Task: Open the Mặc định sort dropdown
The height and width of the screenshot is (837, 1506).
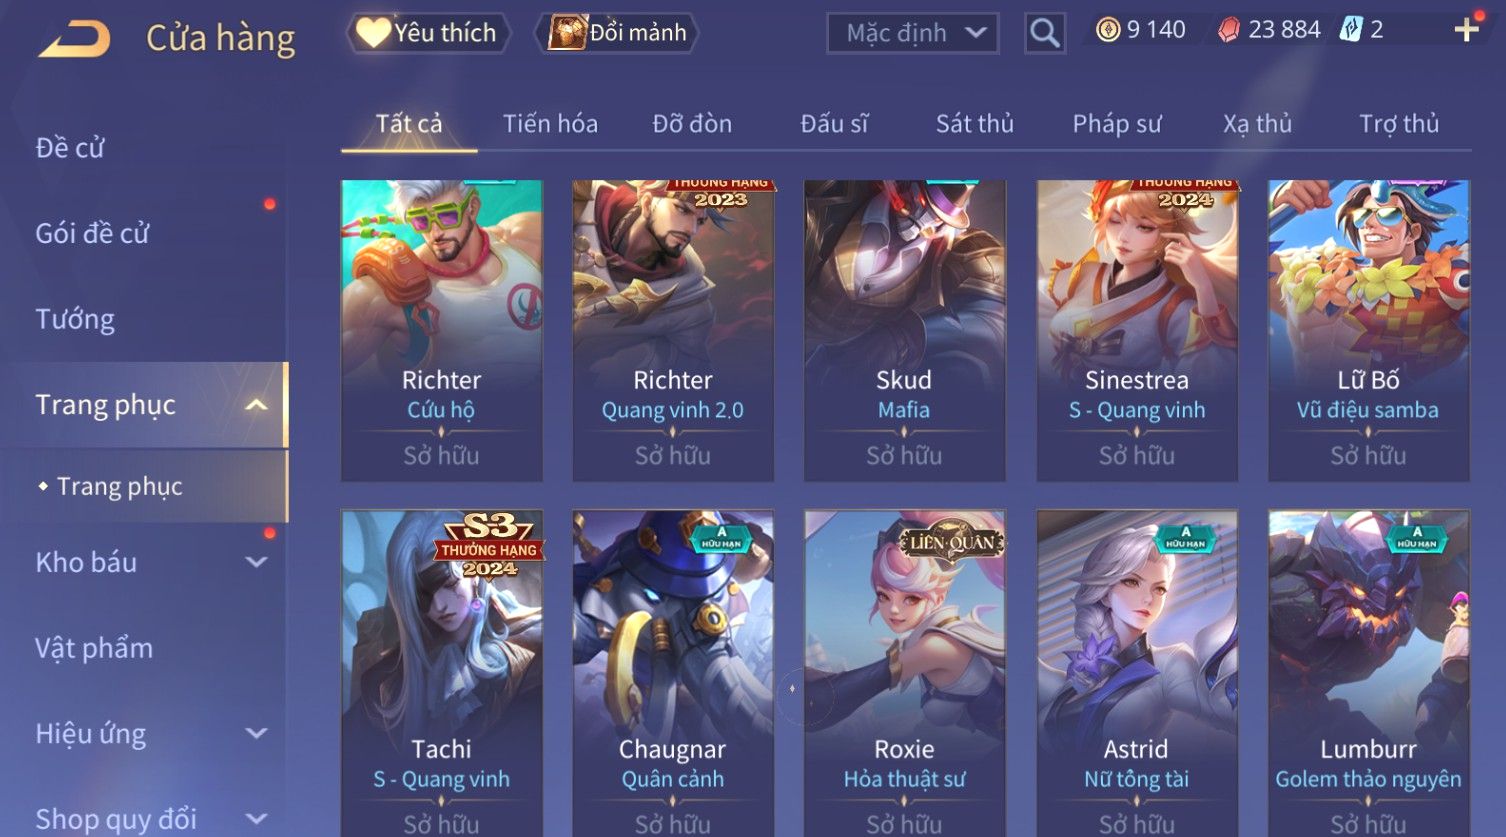Action: (913, 33)
